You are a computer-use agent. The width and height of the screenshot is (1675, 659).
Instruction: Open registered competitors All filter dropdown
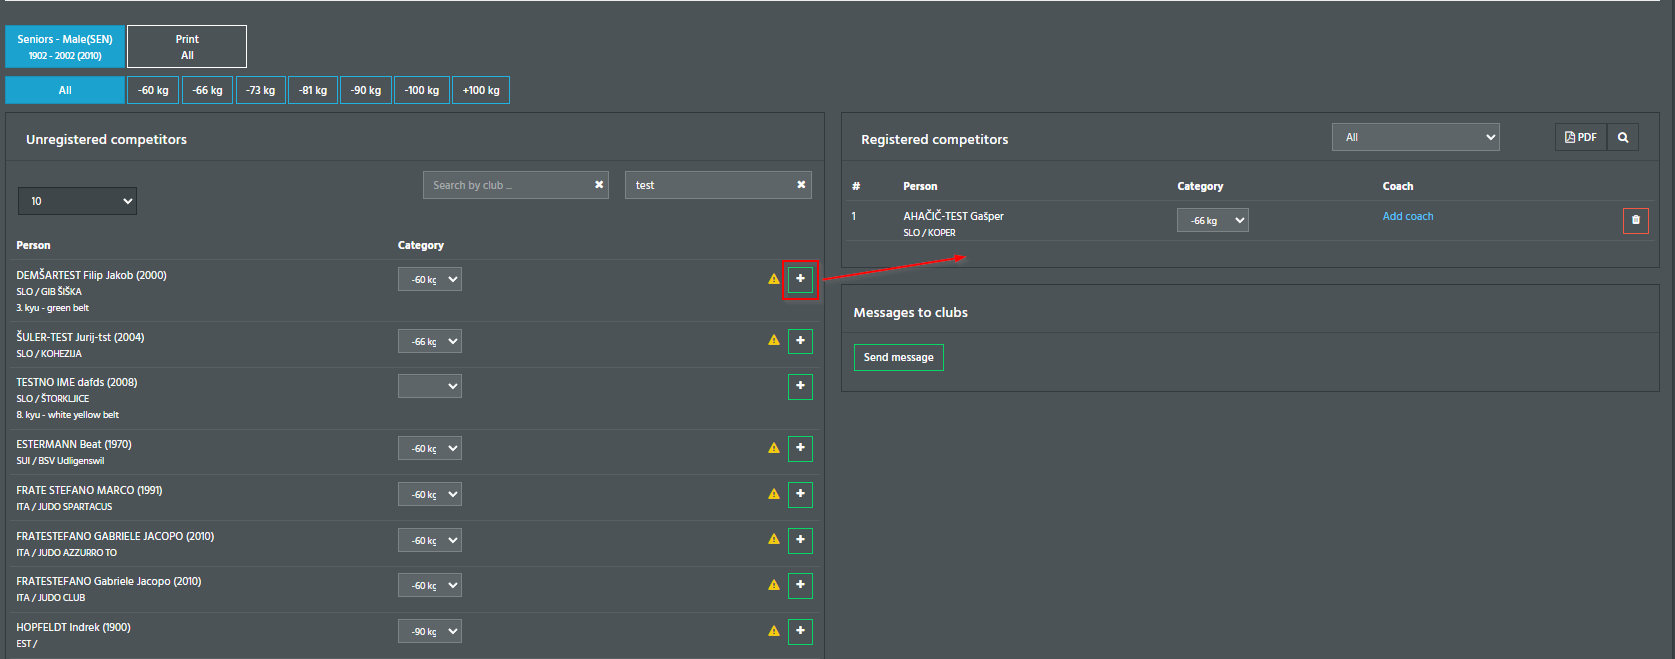pos(1415,137)
